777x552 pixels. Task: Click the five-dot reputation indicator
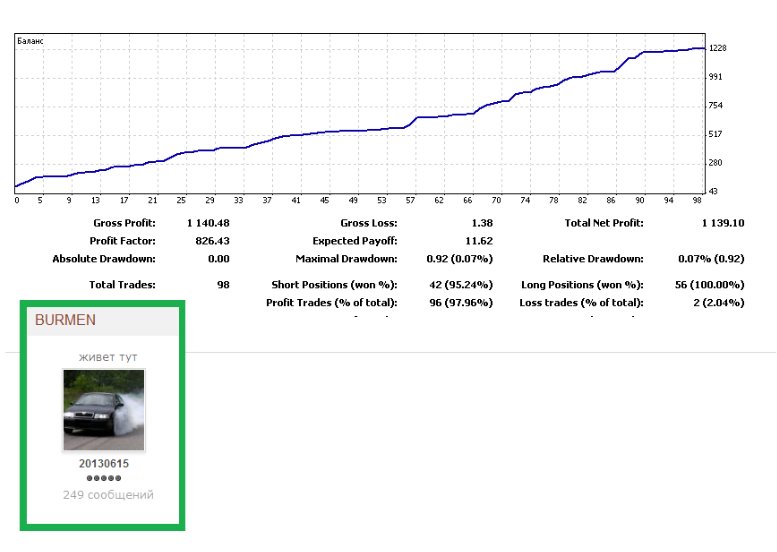104,478
